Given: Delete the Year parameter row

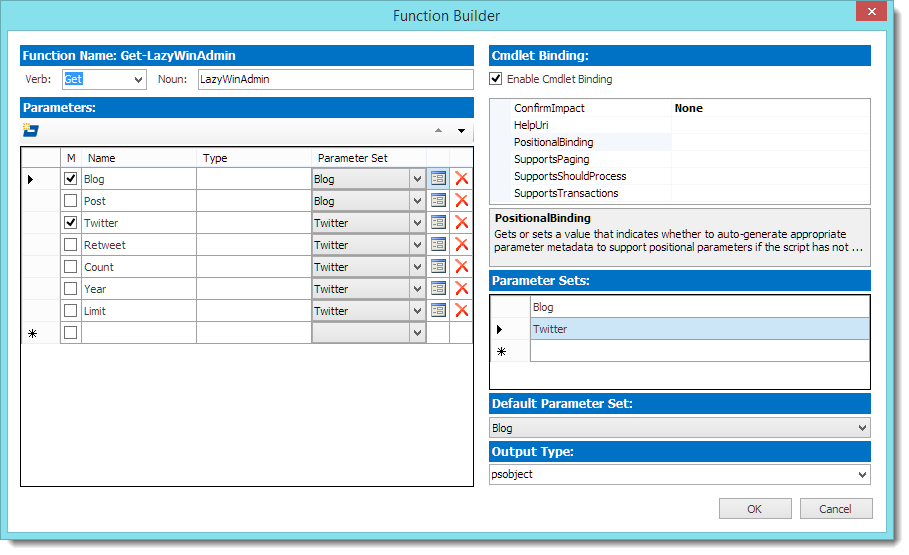Looking at the screenshot, I should (x=461, y=289).
